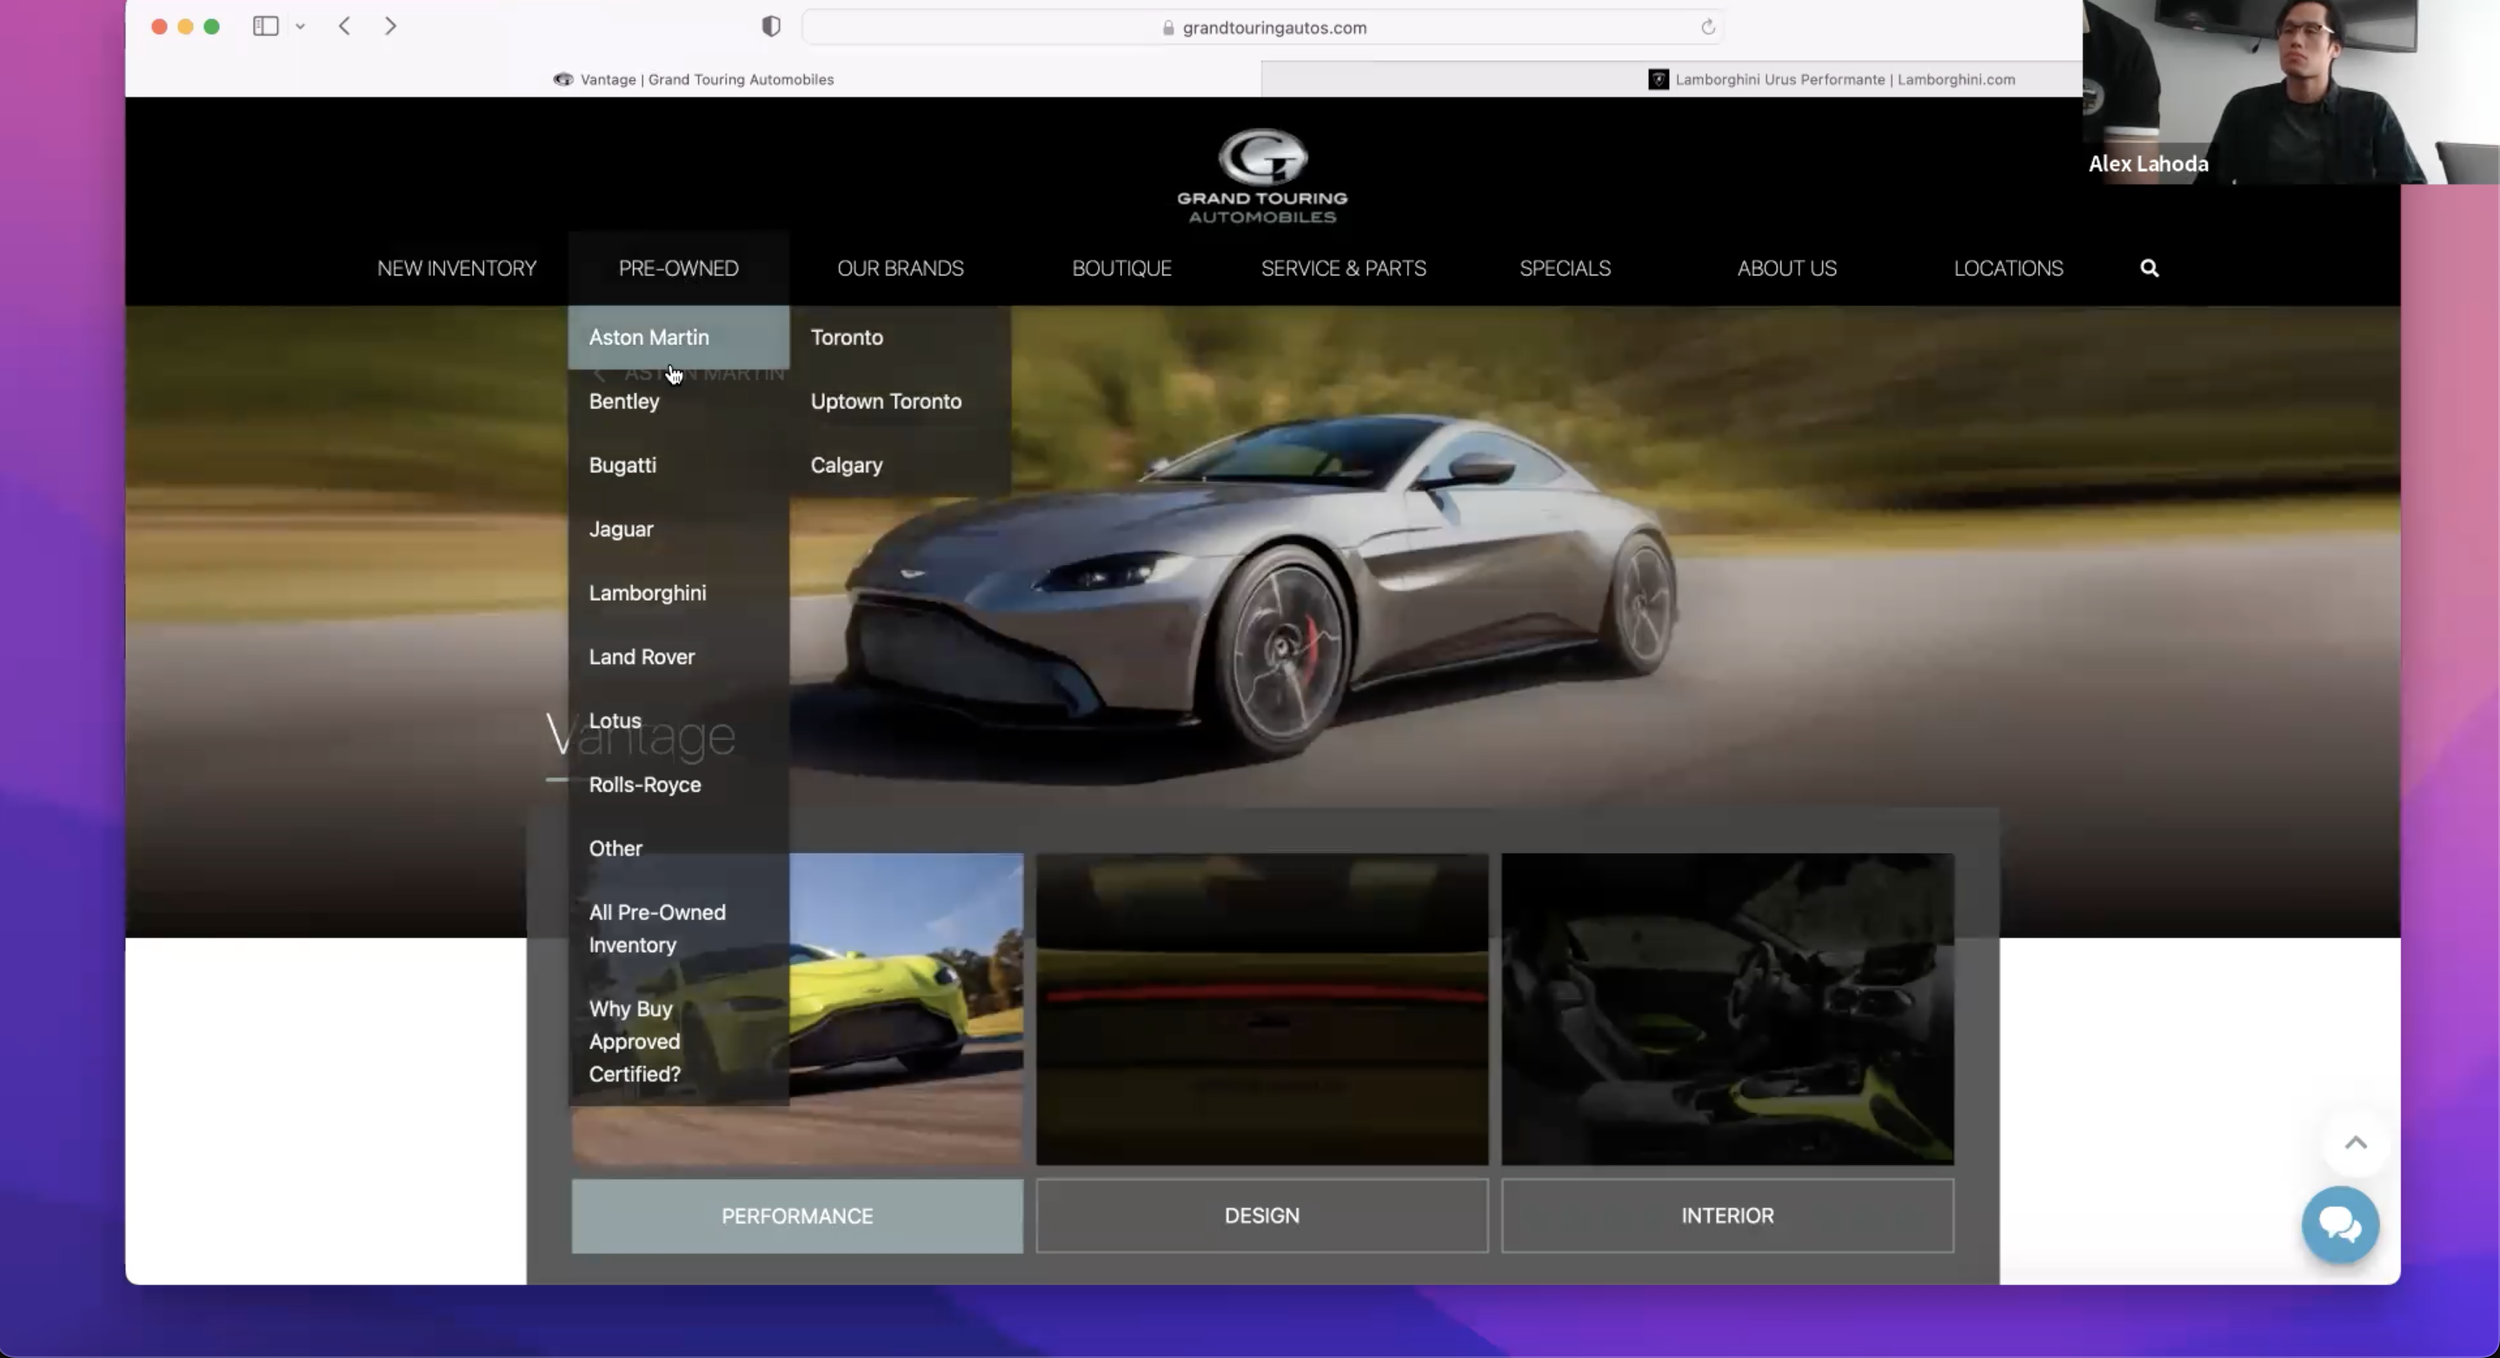Expand the tab group chevron
This screenshot has height=1358, width=2500.
click(300, 27)
